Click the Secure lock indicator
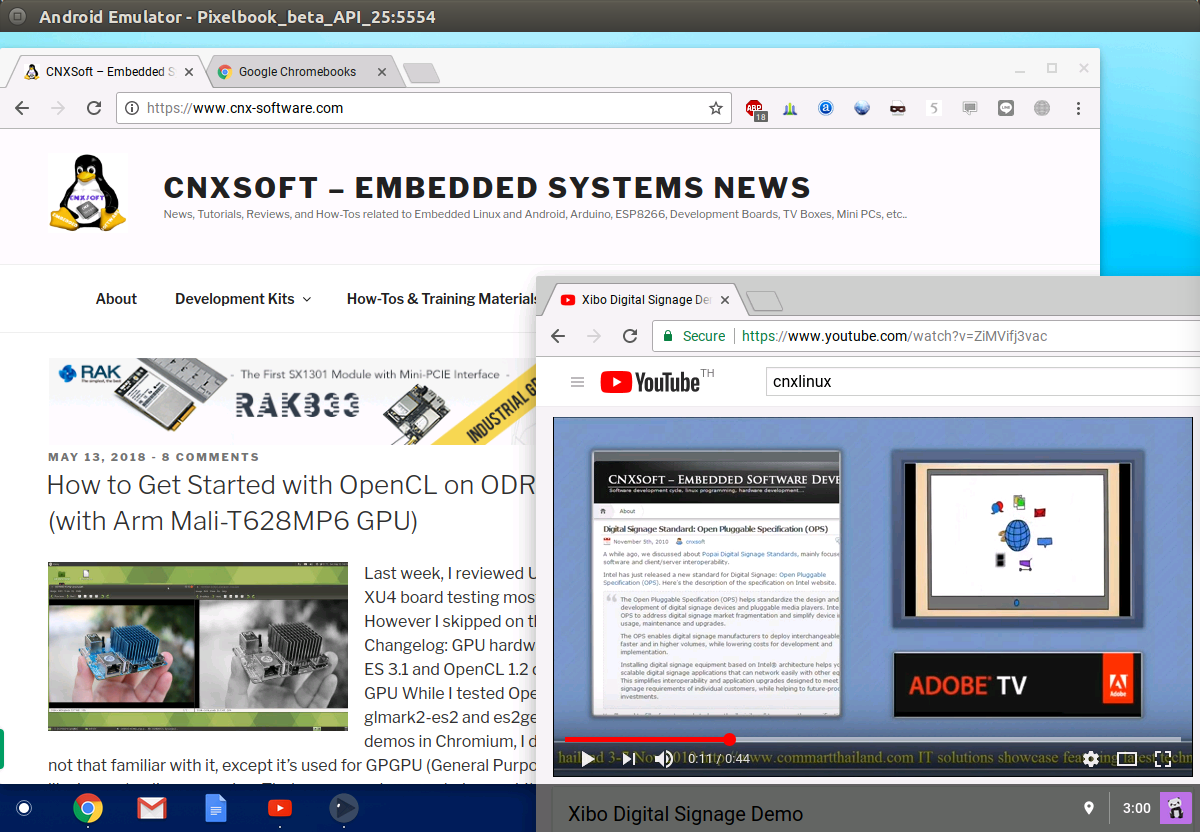 [x=694, y=336]
